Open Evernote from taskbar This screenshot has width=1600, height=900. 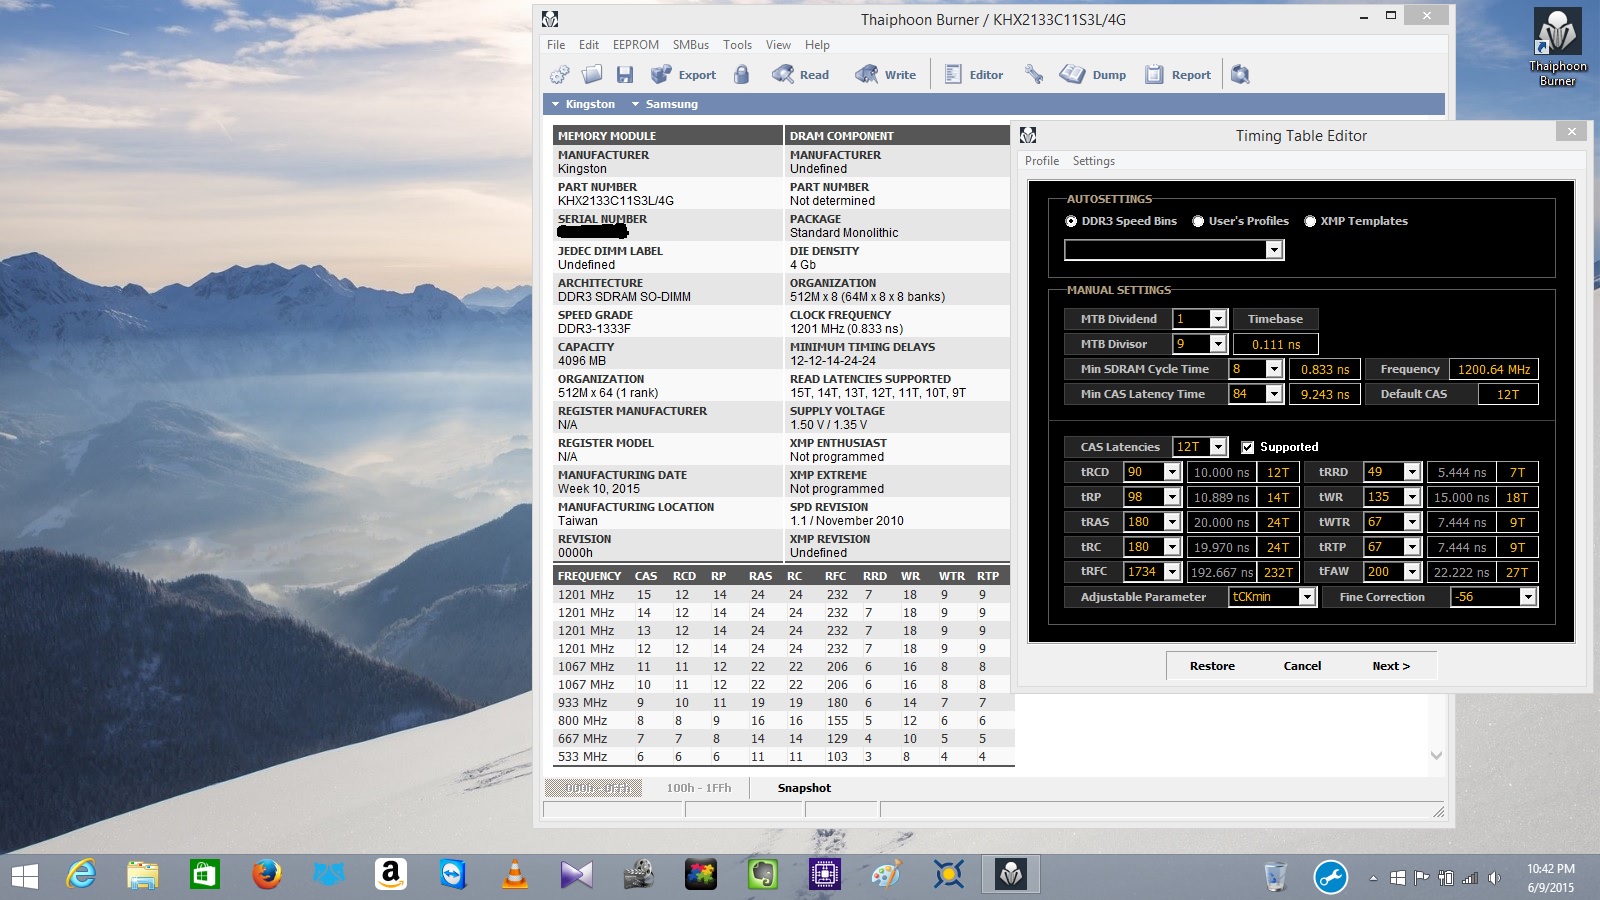point(763,875)
